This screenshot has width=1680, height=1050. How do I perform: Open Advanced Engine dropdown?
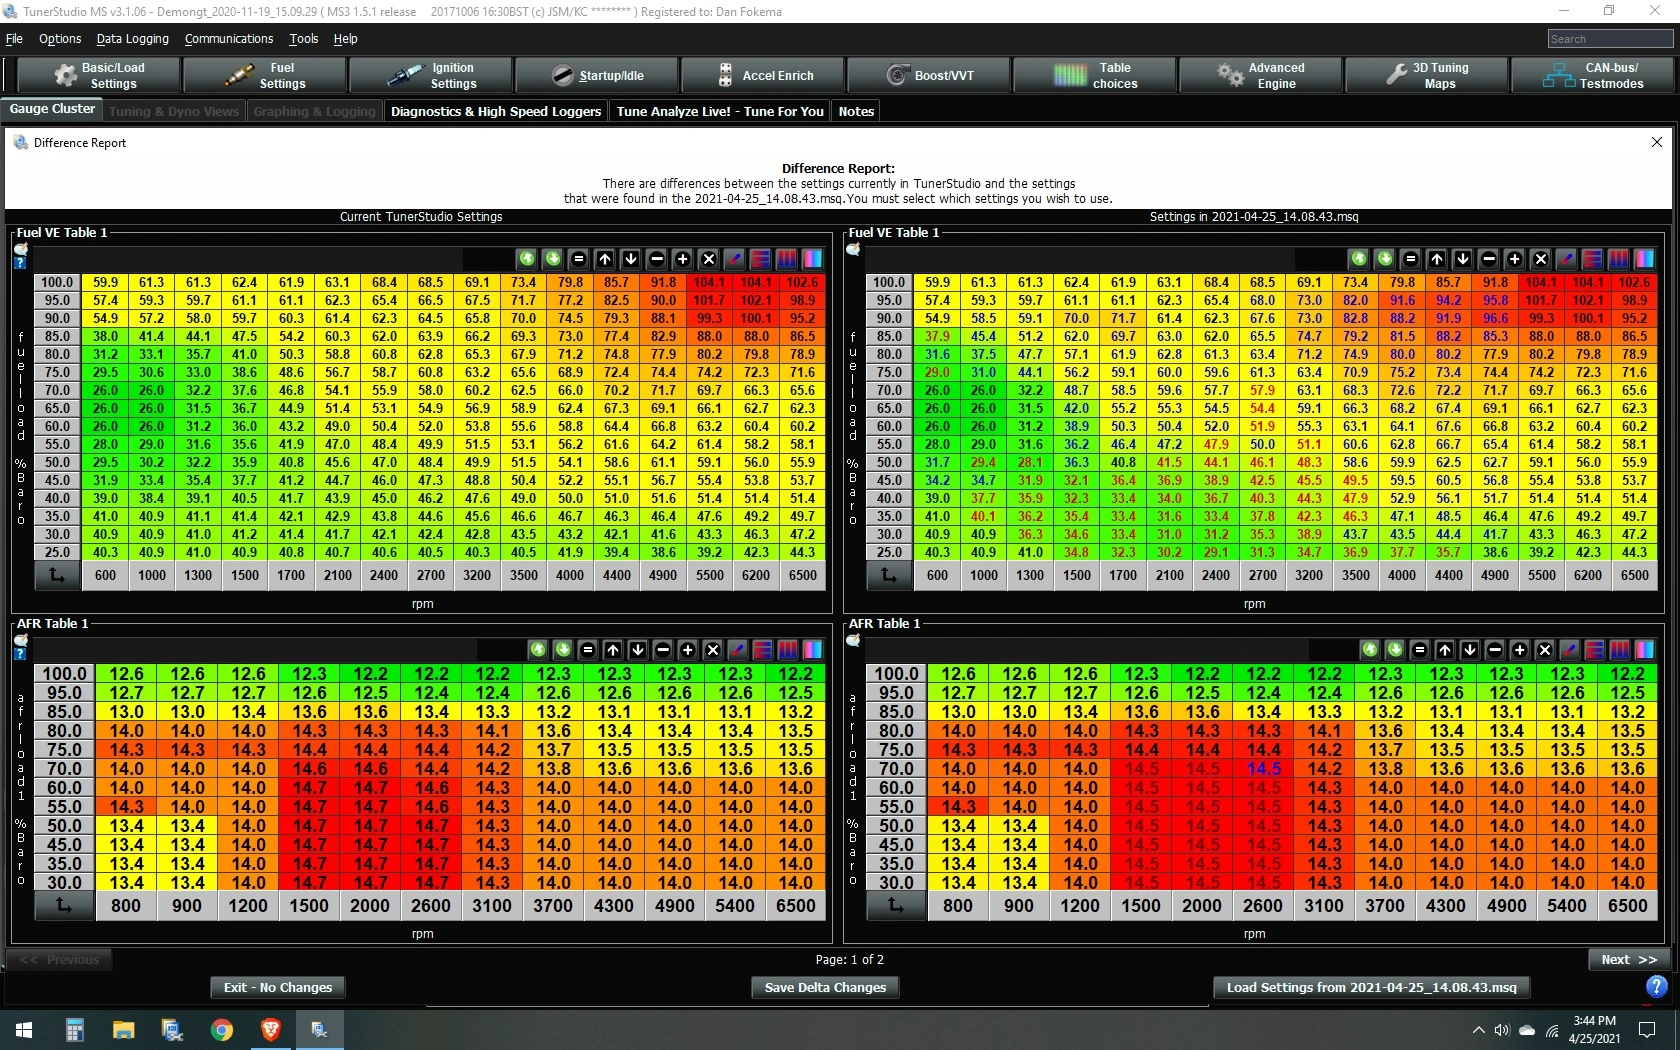pyautogui.click(x=1261, y=76)
